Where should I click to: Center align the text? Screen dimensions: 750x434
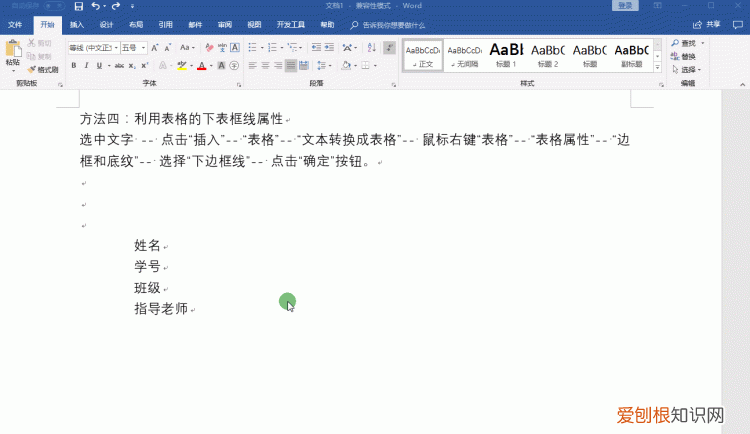pyautogui.click(x=265, y=66)
